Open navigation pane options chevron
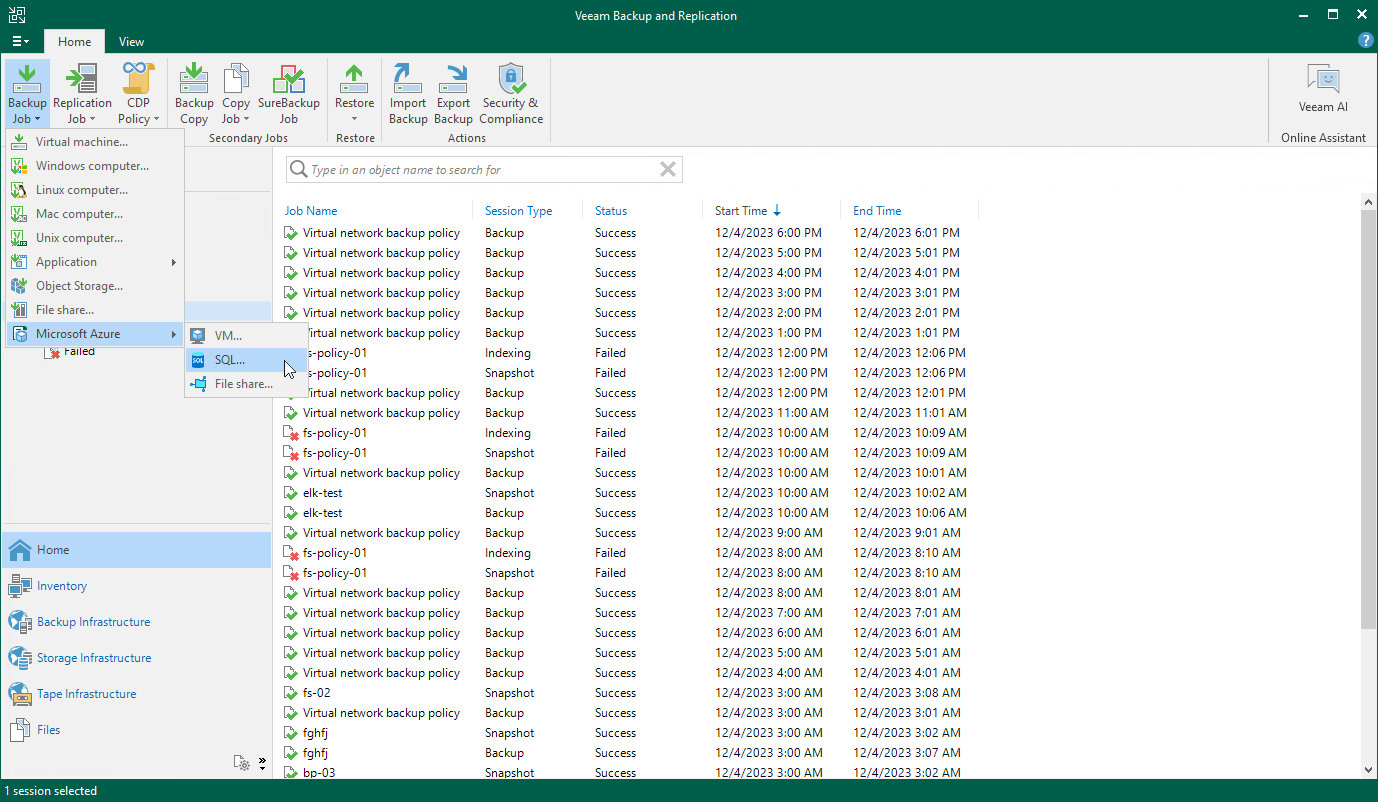The height and width of the screenshot is (802, 1378). (262, 763)
